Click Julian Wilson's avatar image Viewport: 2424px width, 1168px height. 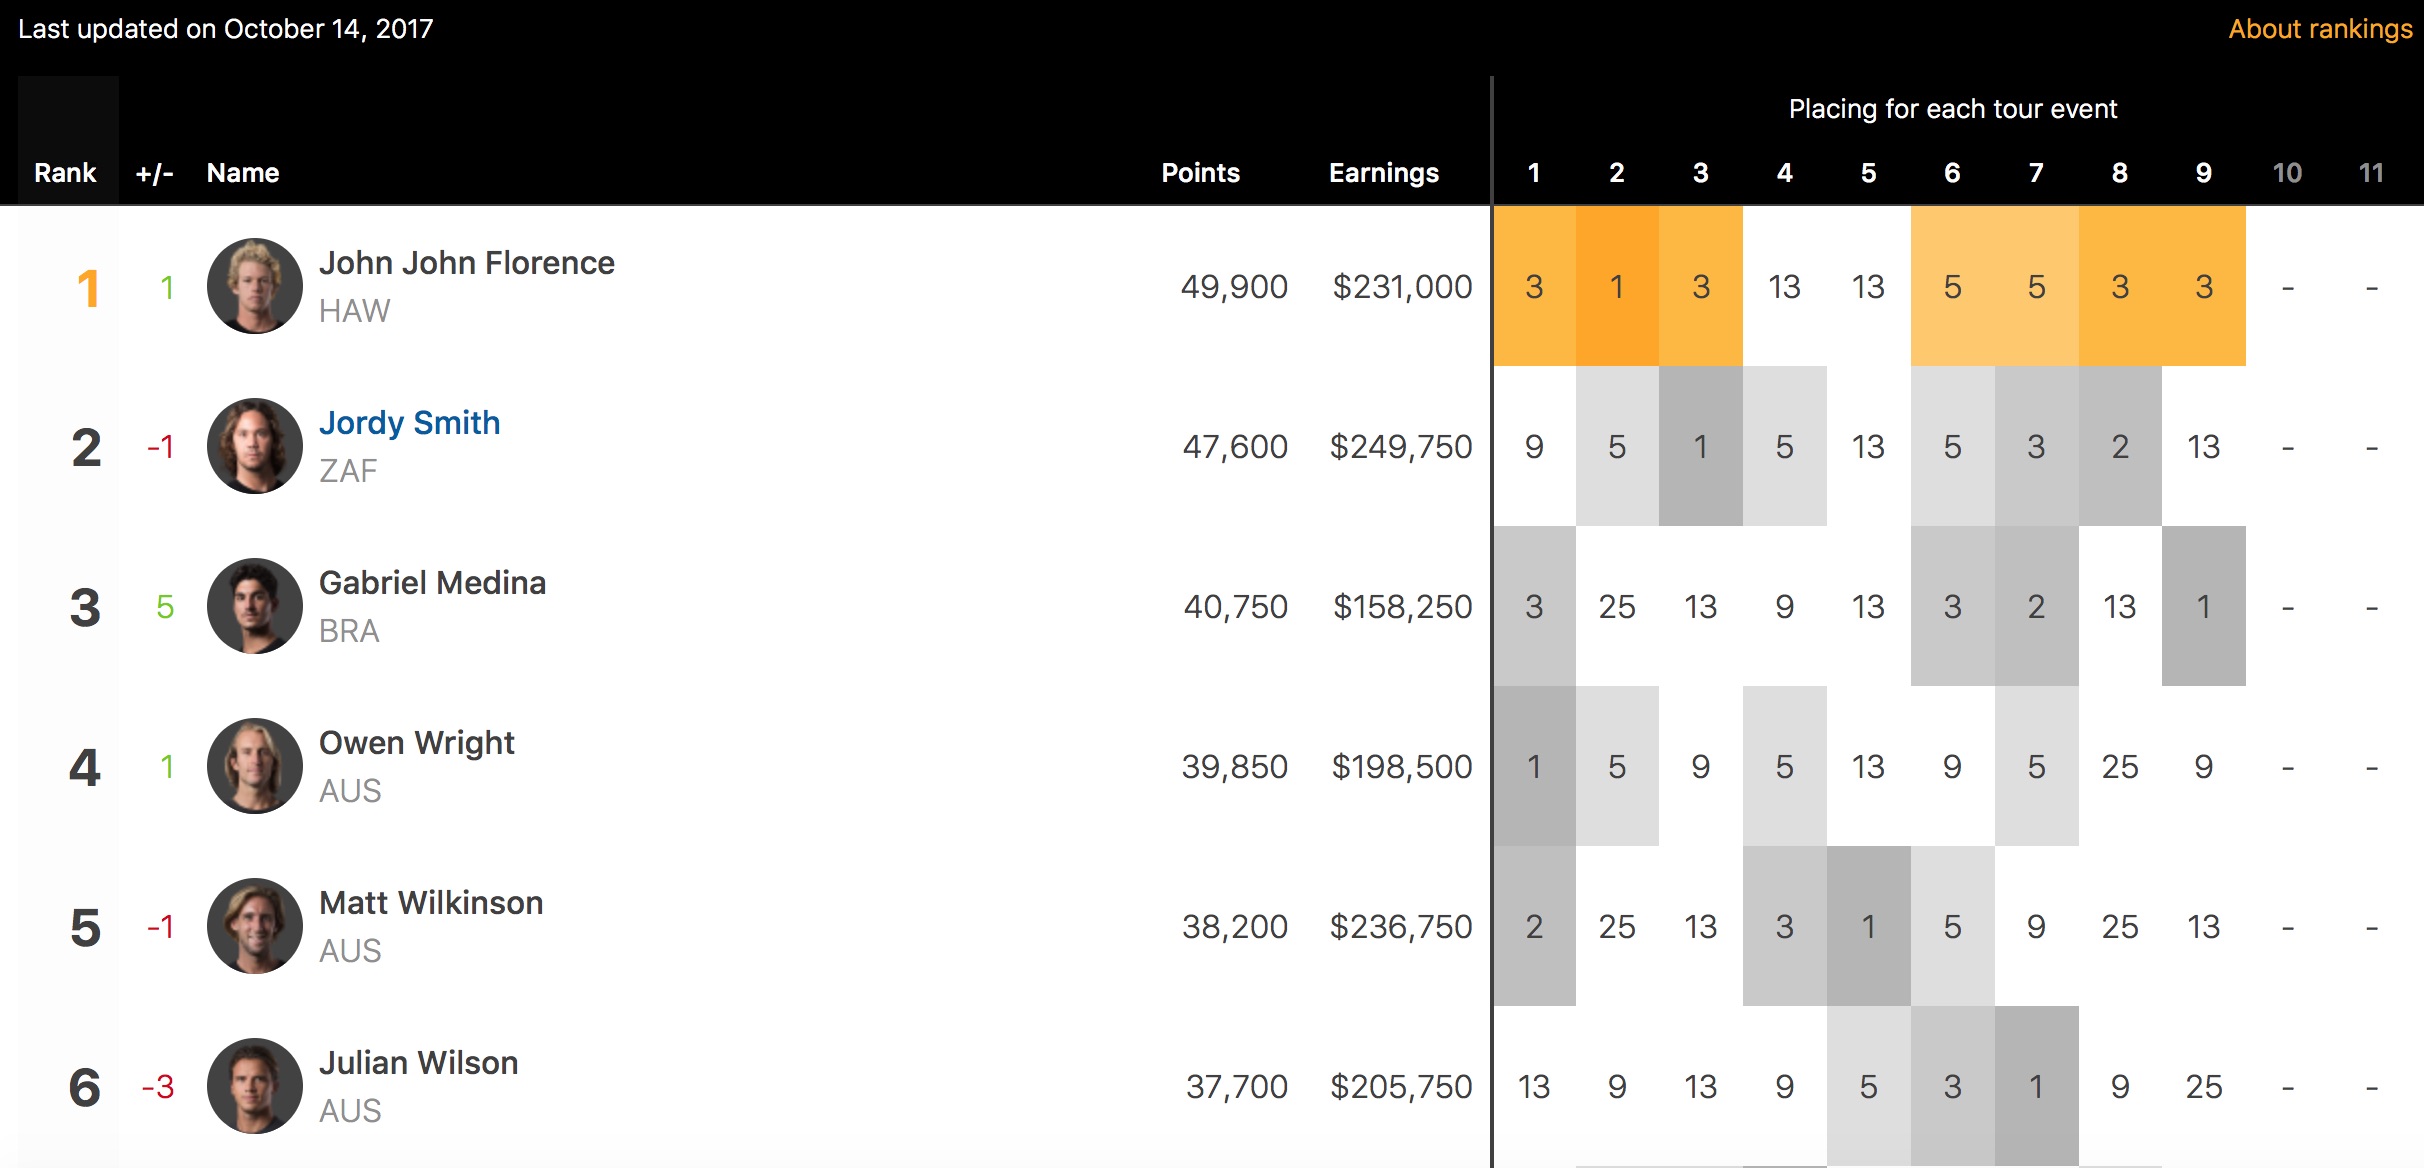click(254, 1086)
